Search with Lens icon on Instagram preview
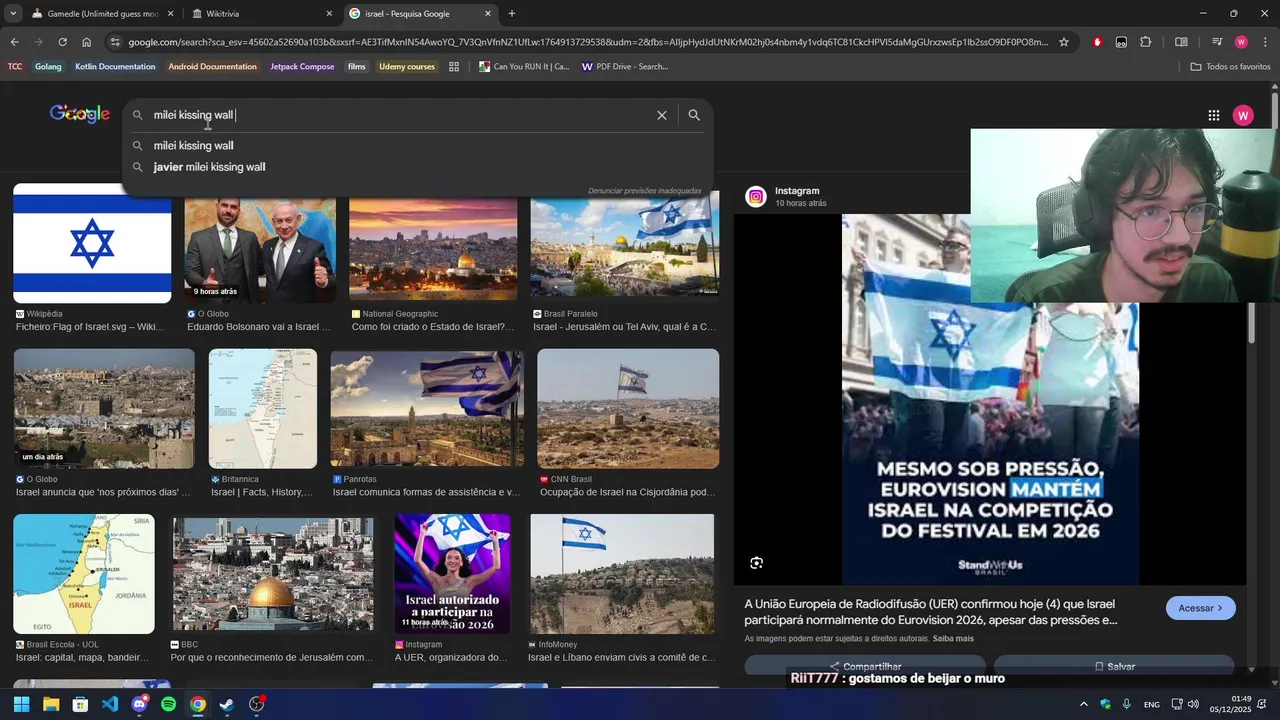This screenshot has width=1280, height=720. click(756, 563)
